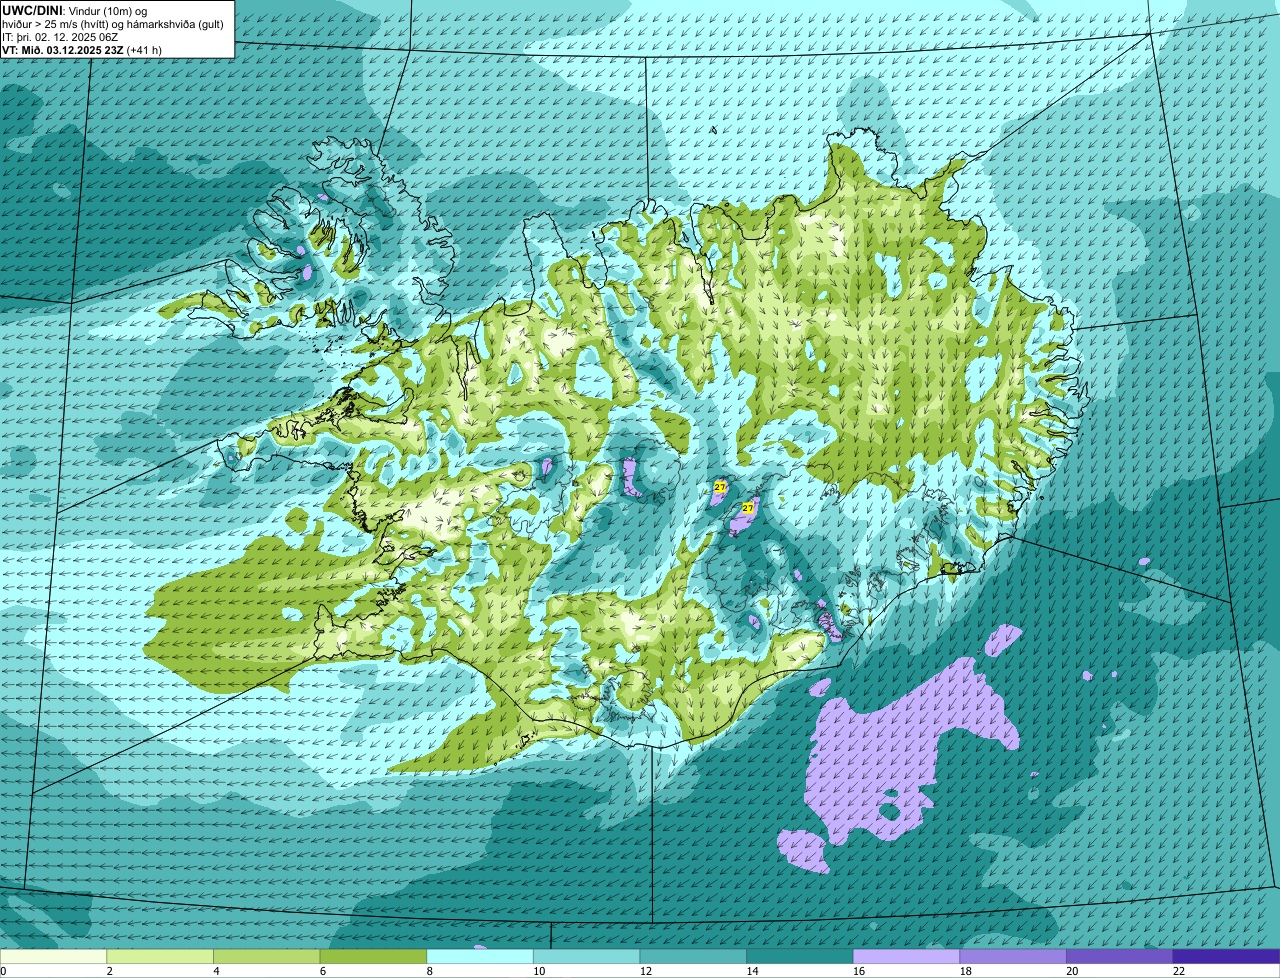Click the 18–20 m/s purple legend swatch
This screenshot has height=978, width=1280.
coord(1013,956)
